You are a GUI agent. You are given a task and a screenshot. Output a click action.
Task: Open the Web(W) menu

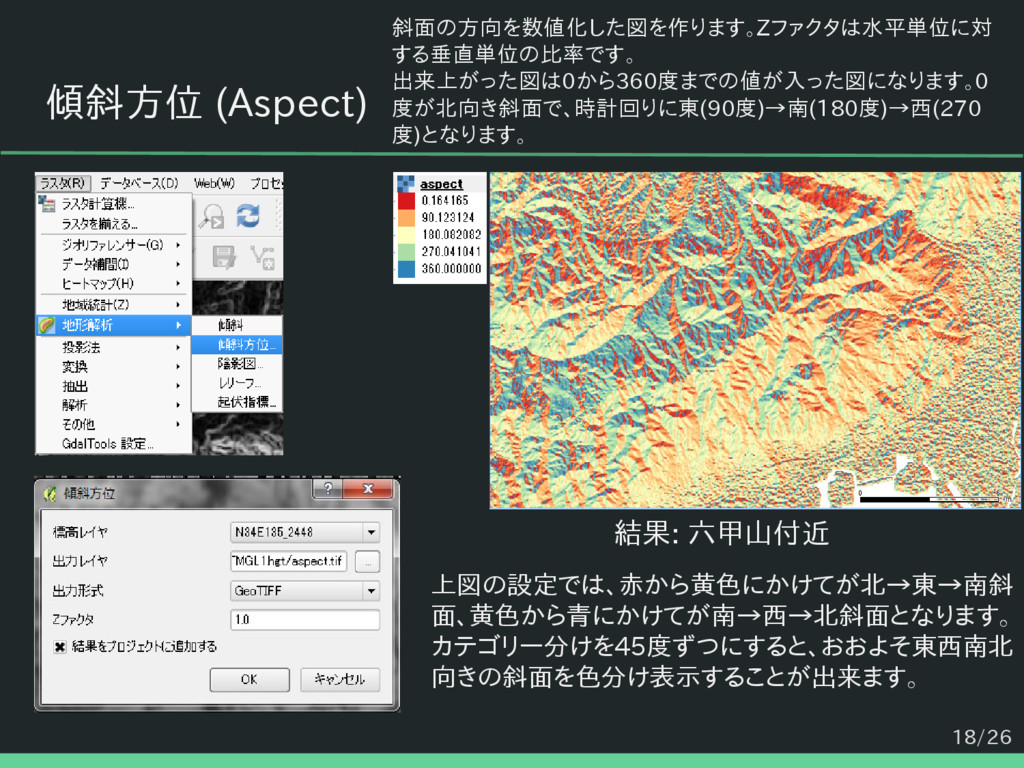(x=214, y=184)
